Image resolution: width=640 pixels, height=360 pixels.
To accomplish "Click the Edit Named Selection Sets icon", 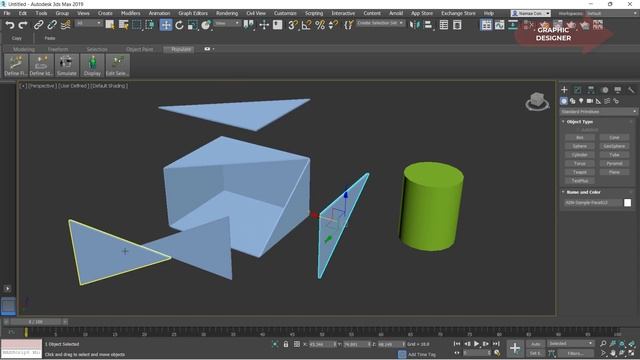I will click(x=348, y=25).
